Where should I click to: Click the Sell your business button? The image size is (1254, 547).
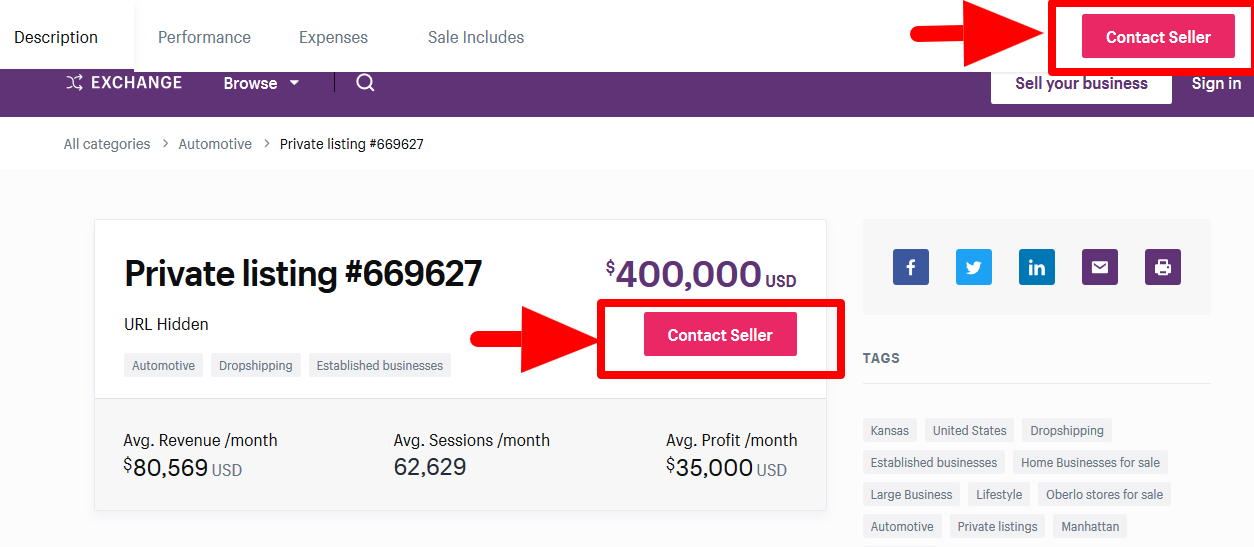tap(1081, 84)
